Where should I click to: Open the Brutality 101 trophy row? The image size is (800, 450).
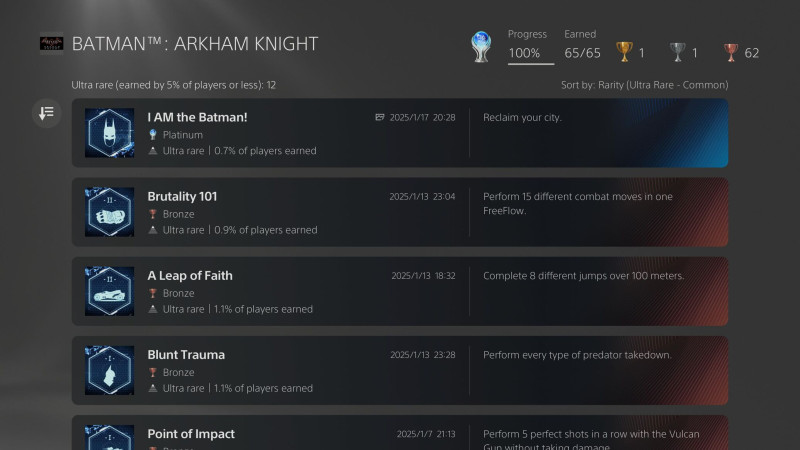[400, 212]
